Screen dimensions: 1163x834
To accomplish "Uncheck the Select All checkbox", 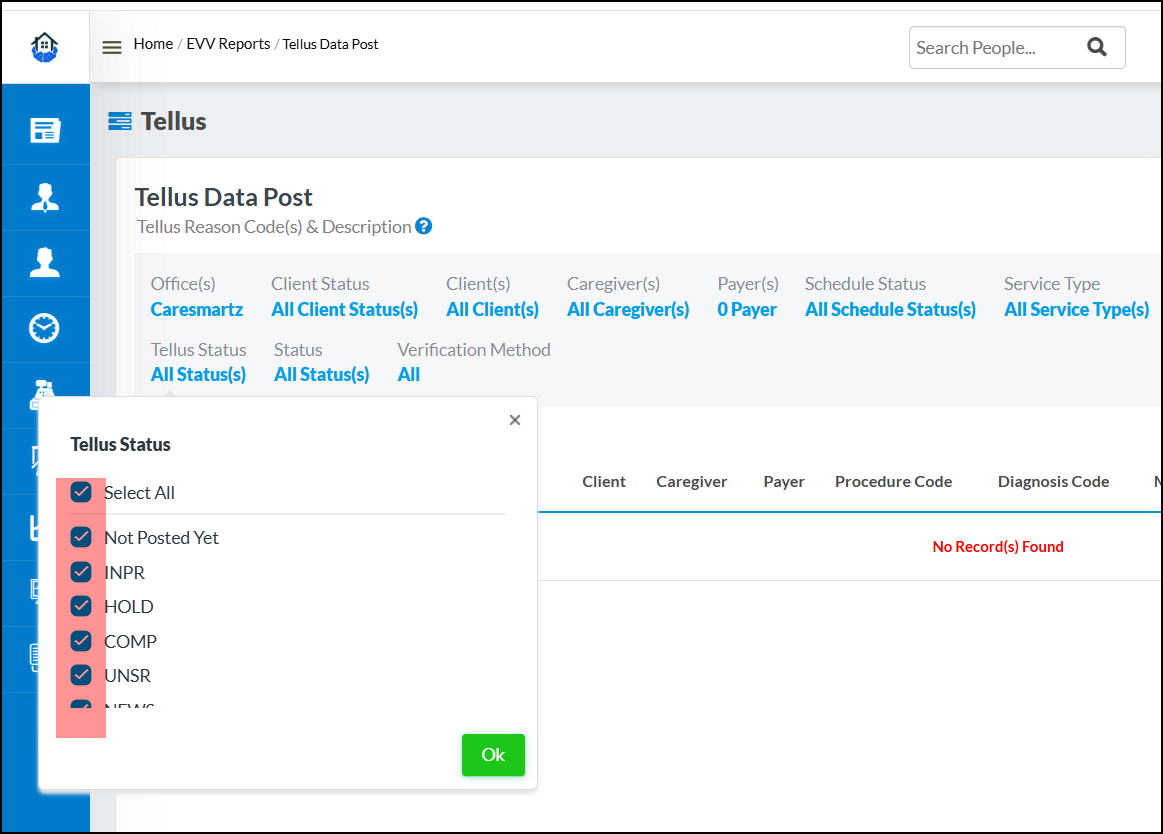I will (x=81, y=492).
